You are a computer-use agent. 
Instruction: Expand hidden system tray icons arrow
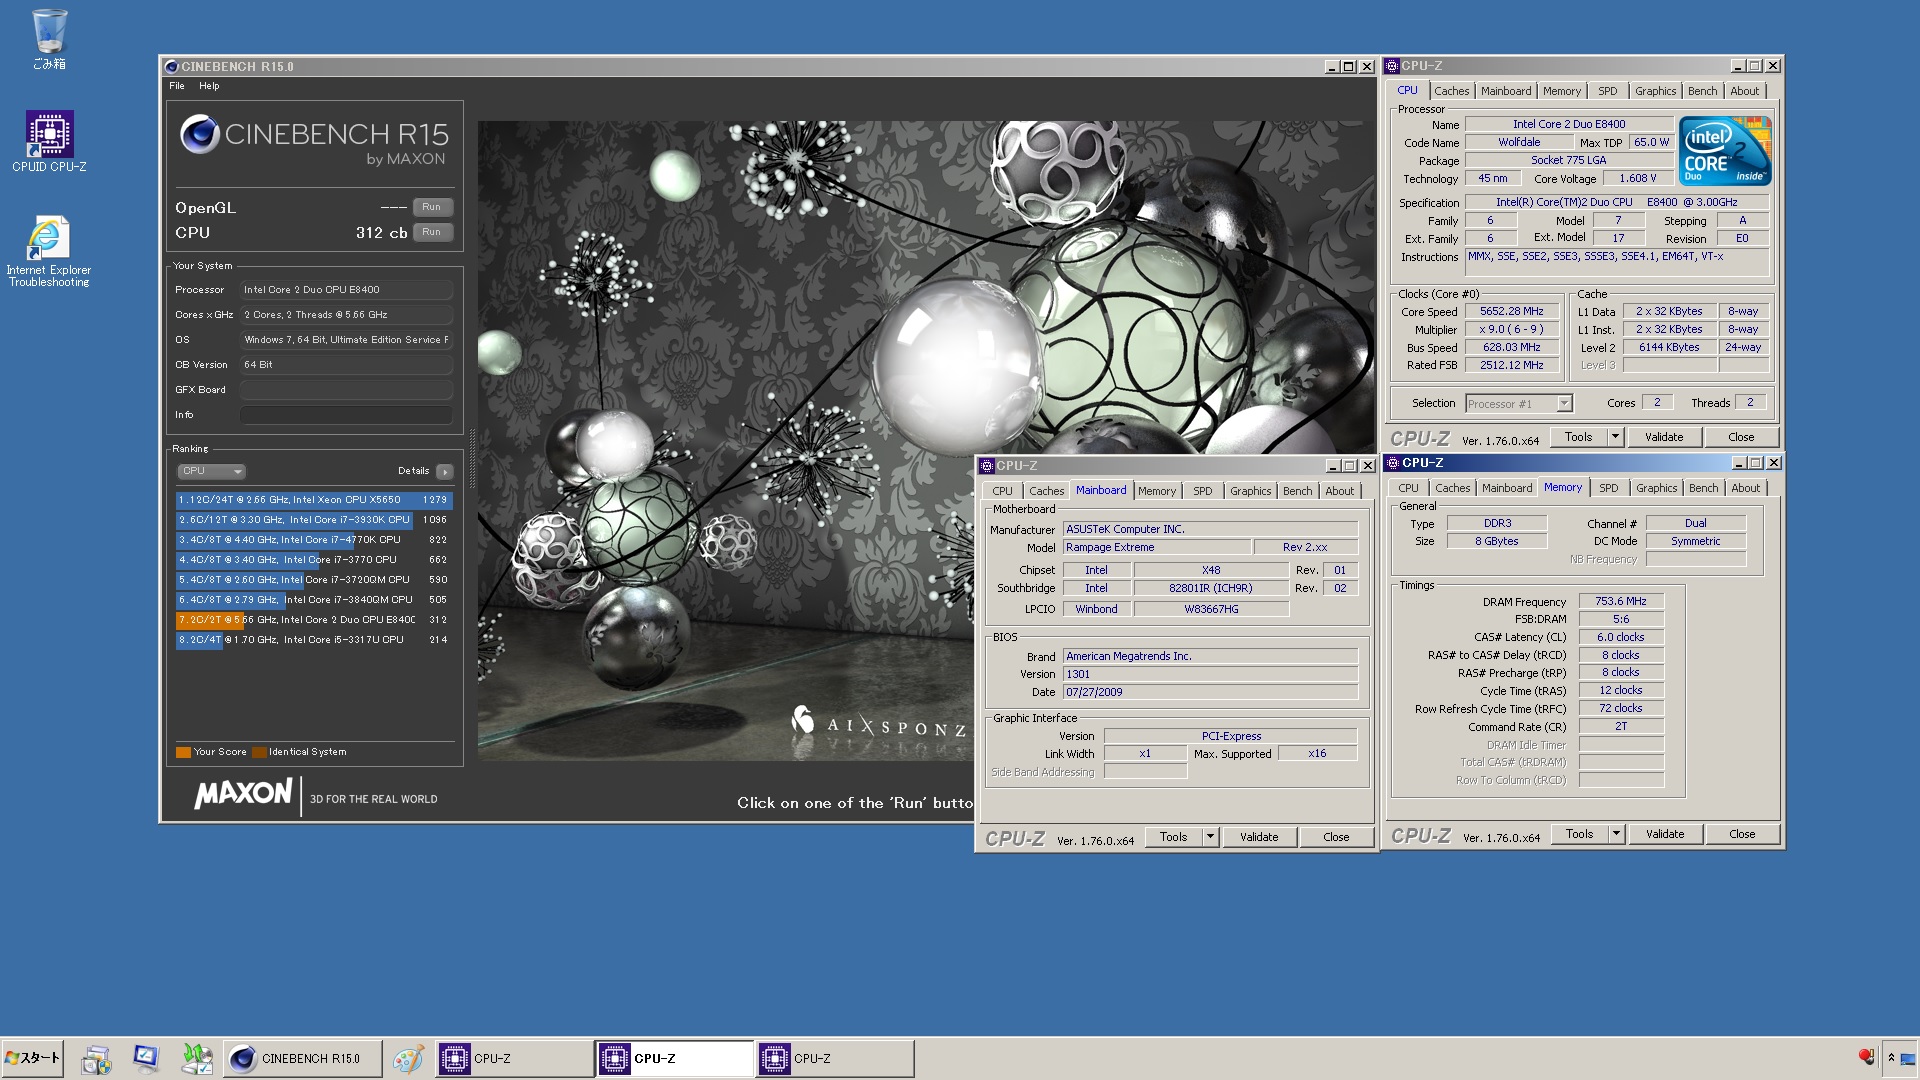[x=1891, y=1058]
